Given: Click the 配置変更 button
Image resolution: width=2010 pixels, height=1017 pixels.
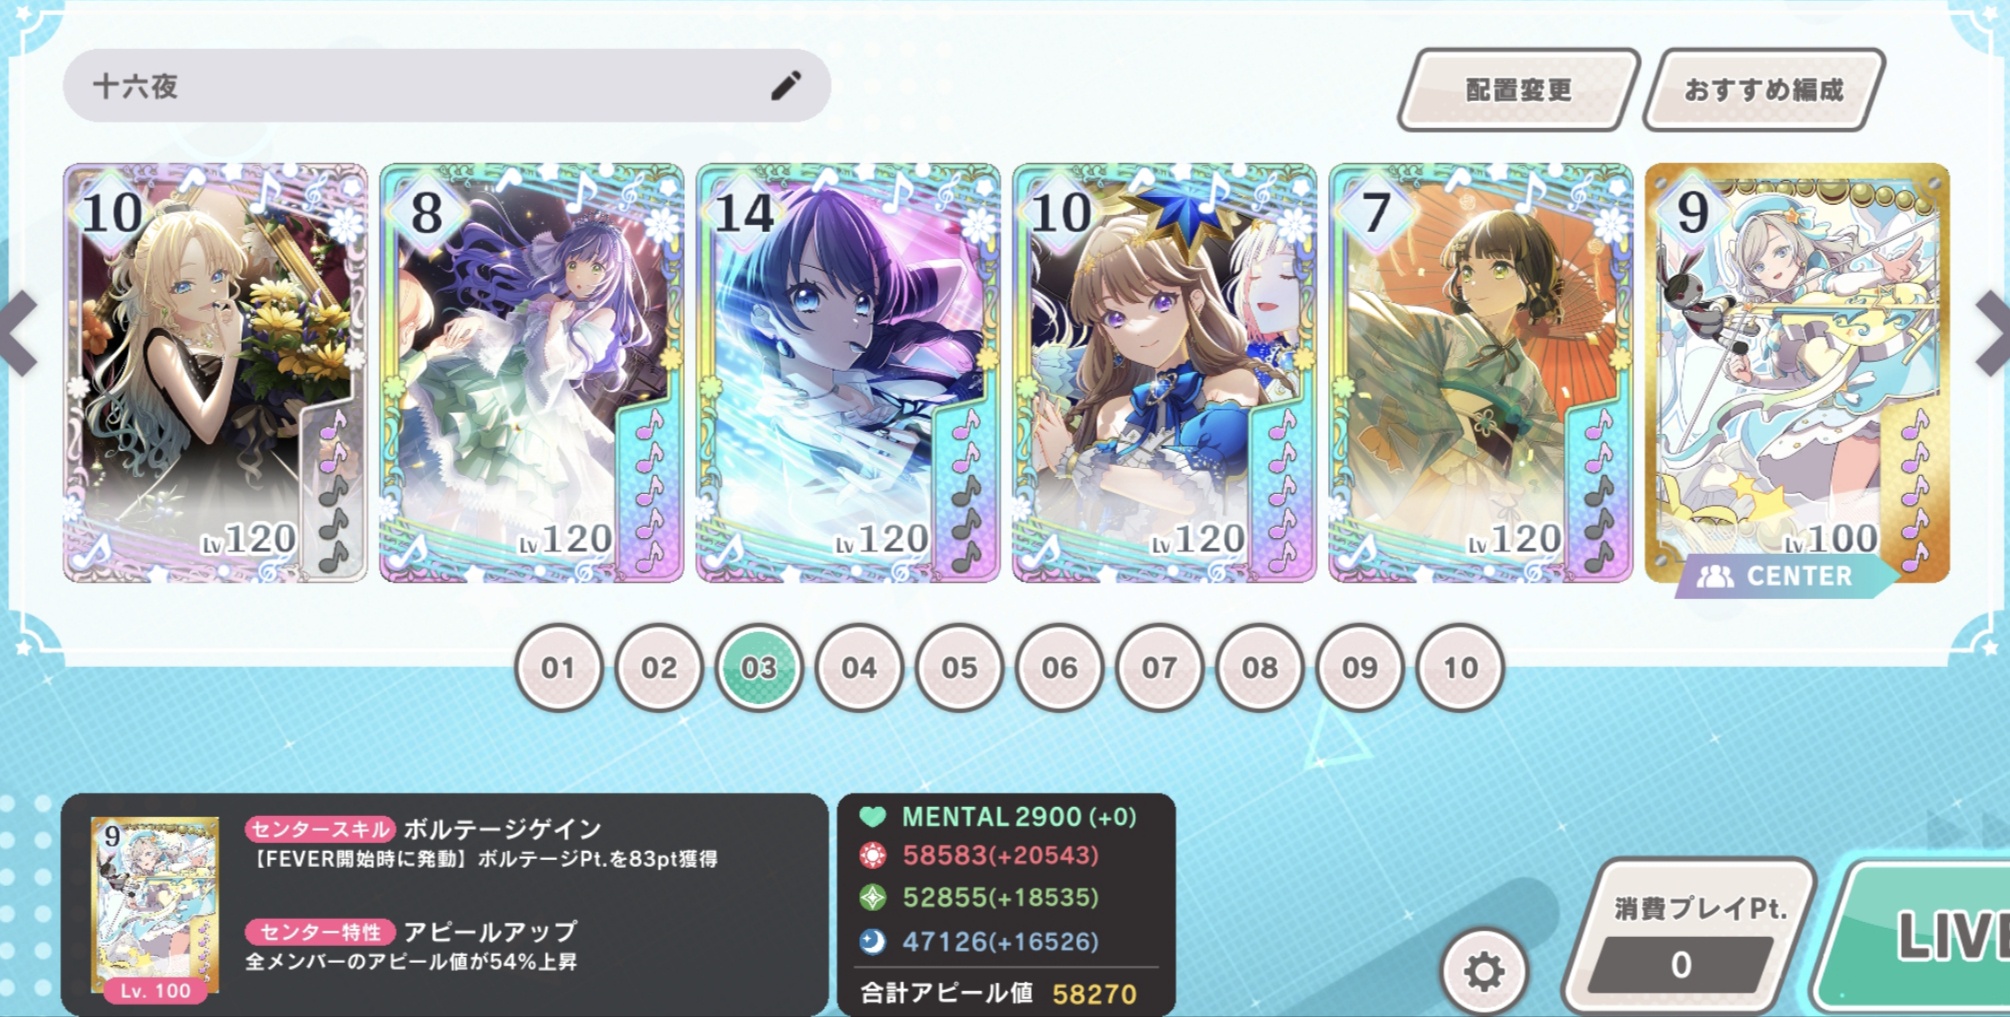Looking at the screenshot, I should point(1518,90).
